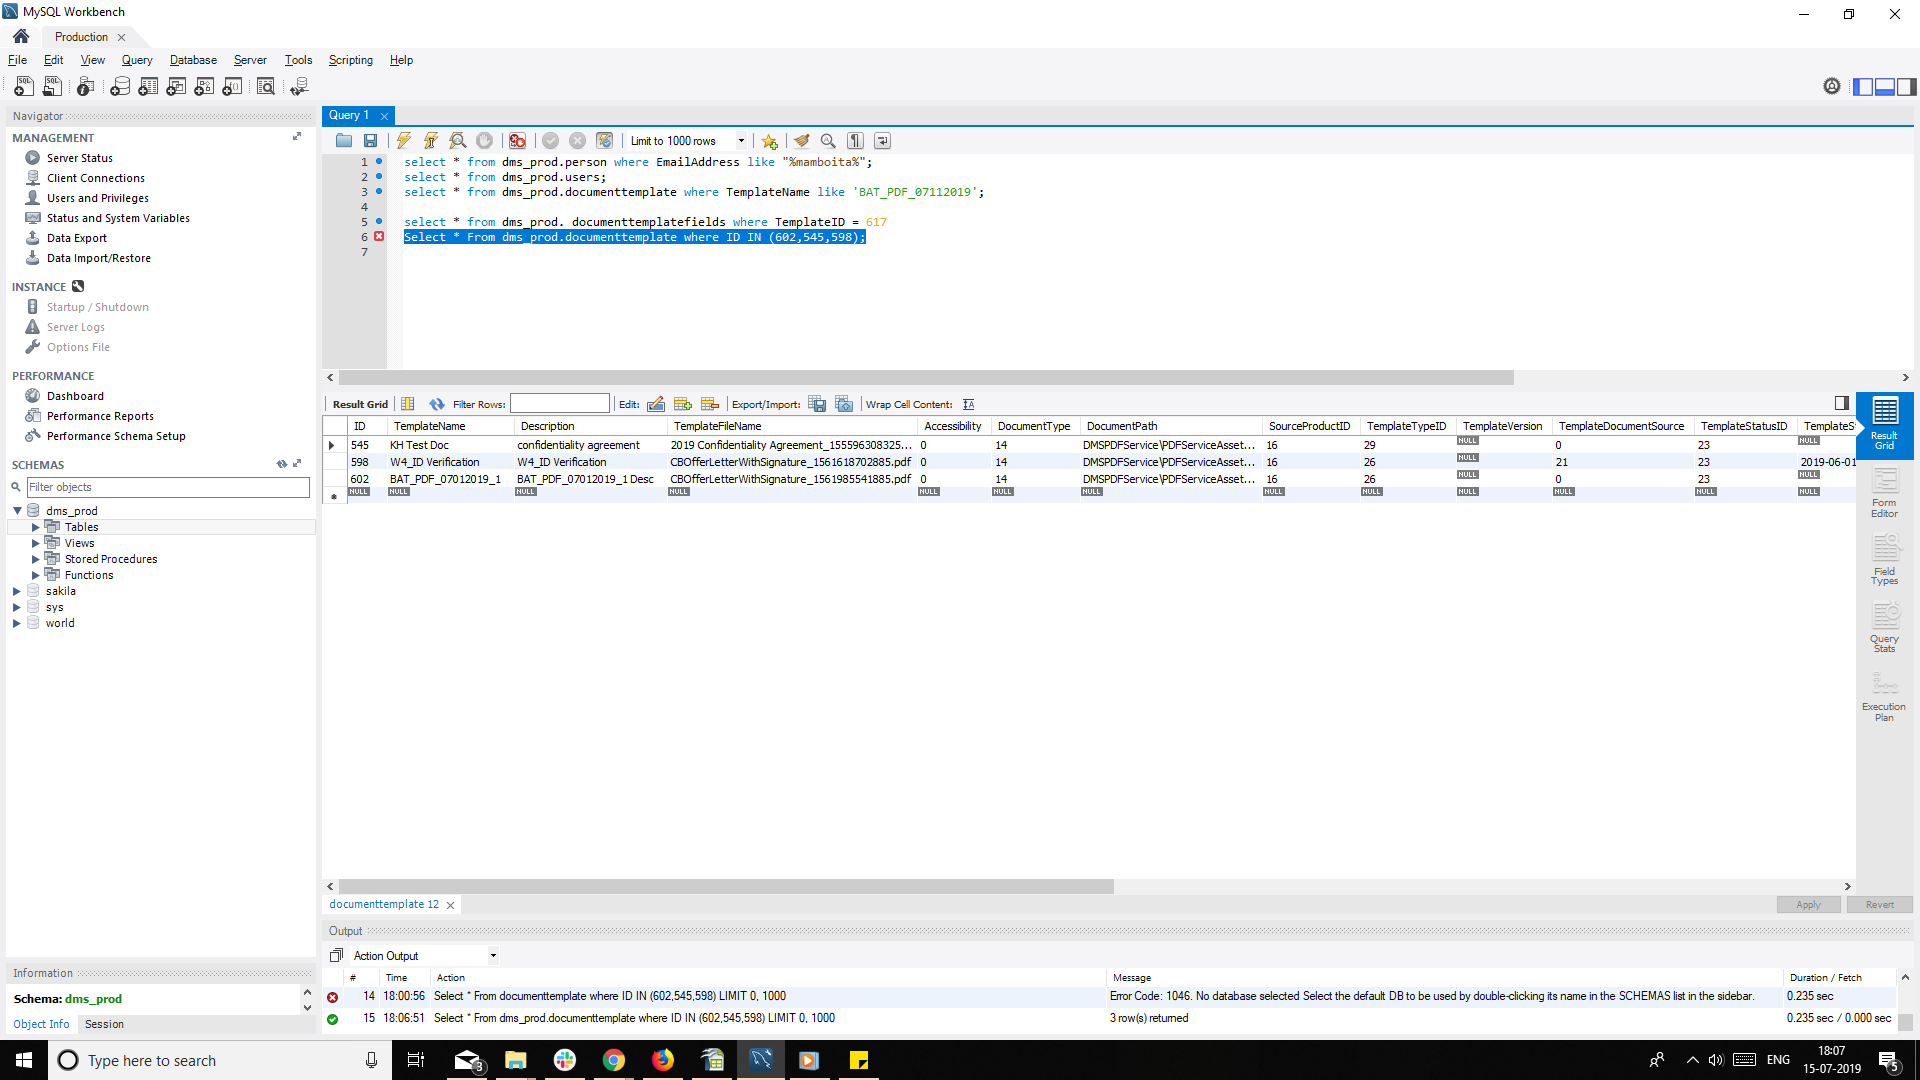
Task: Run EXPLAIN on statement icon
Action: (458, 141)
